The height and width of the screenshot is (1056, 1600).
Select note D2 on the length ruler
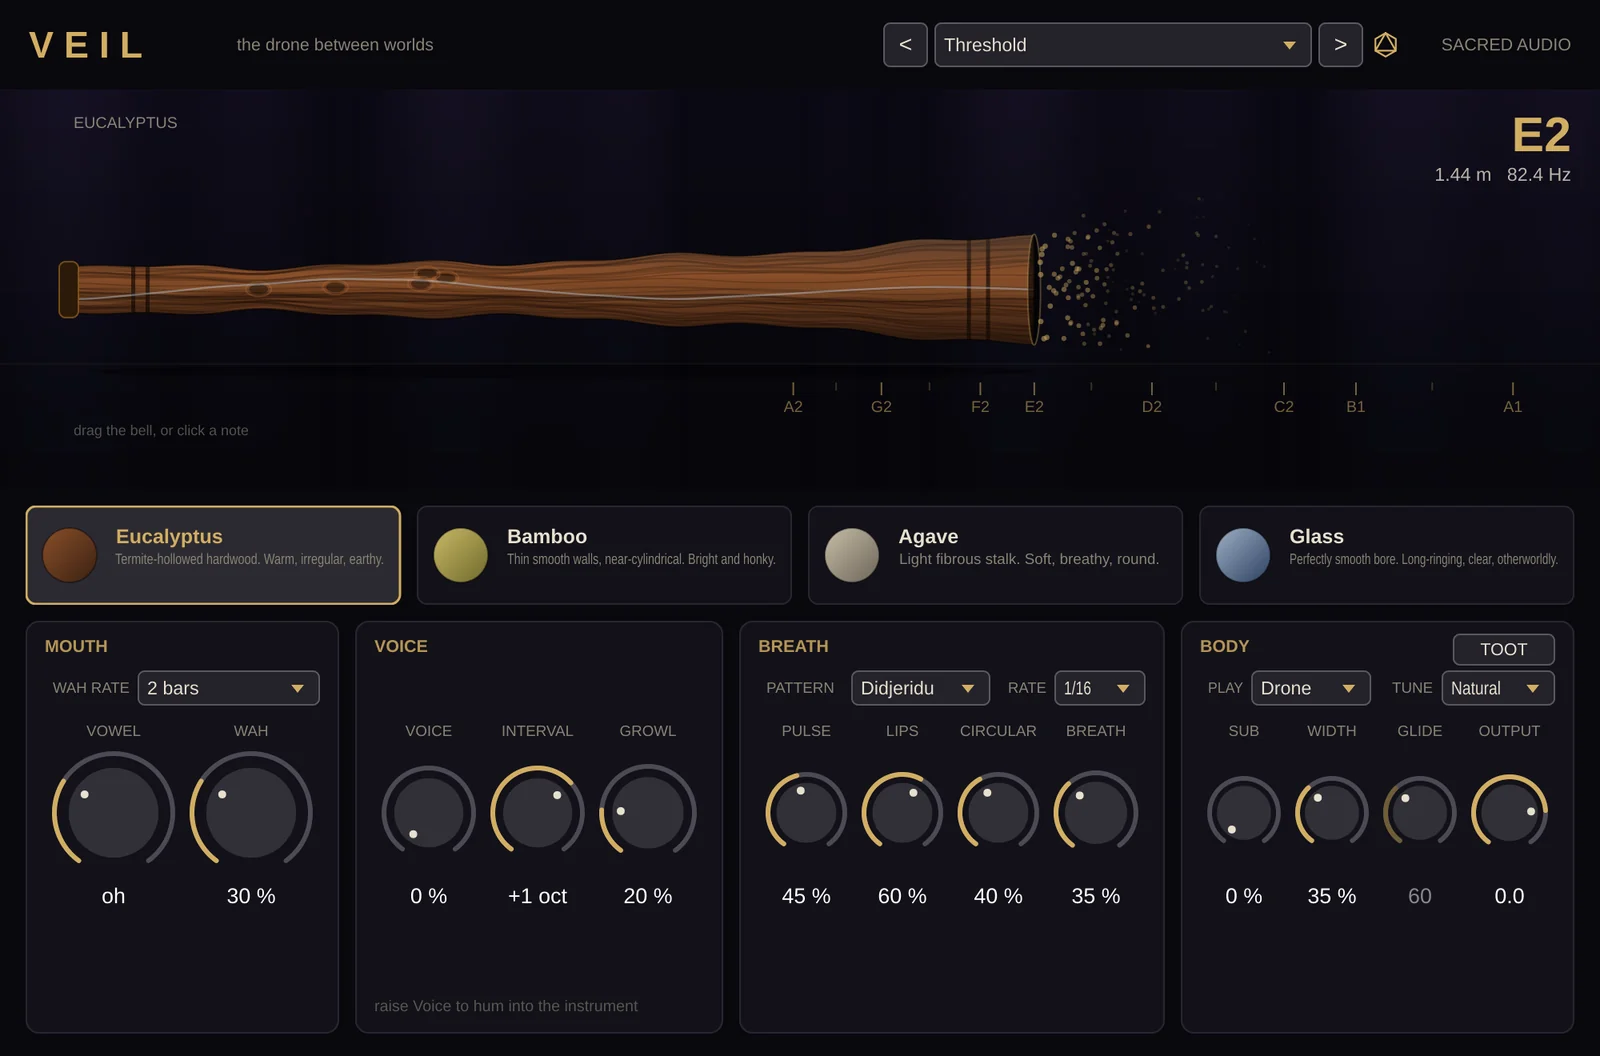click(1152, 399)
